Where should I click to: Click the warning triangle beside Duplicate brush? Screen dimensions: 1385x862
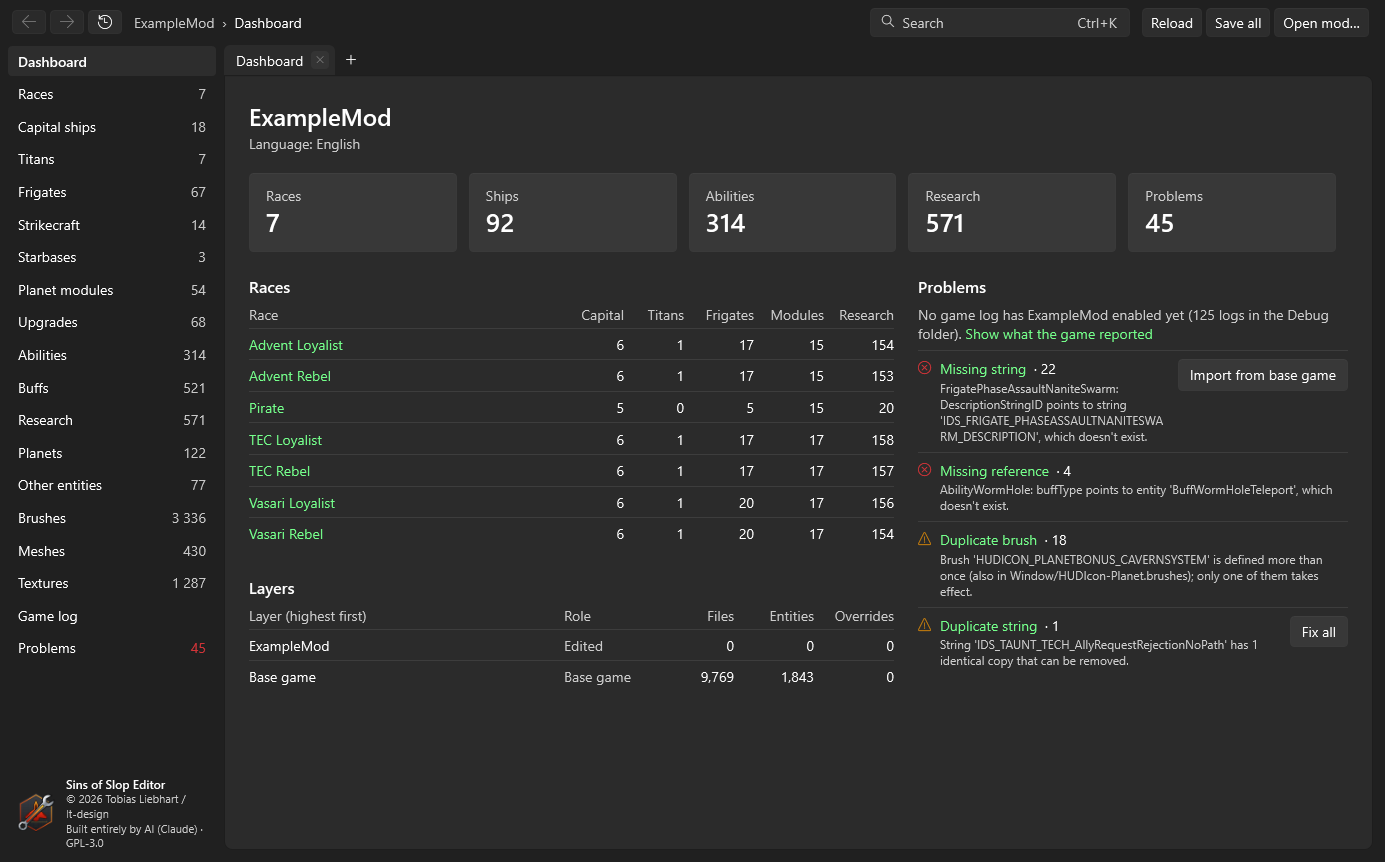tap(924, 540)
